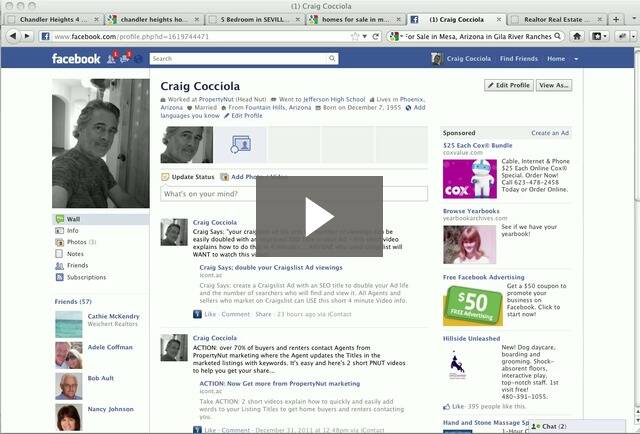Click large profile picture of Craig
This screenshot has width=640, height=434.
click(x=101, y=143)
